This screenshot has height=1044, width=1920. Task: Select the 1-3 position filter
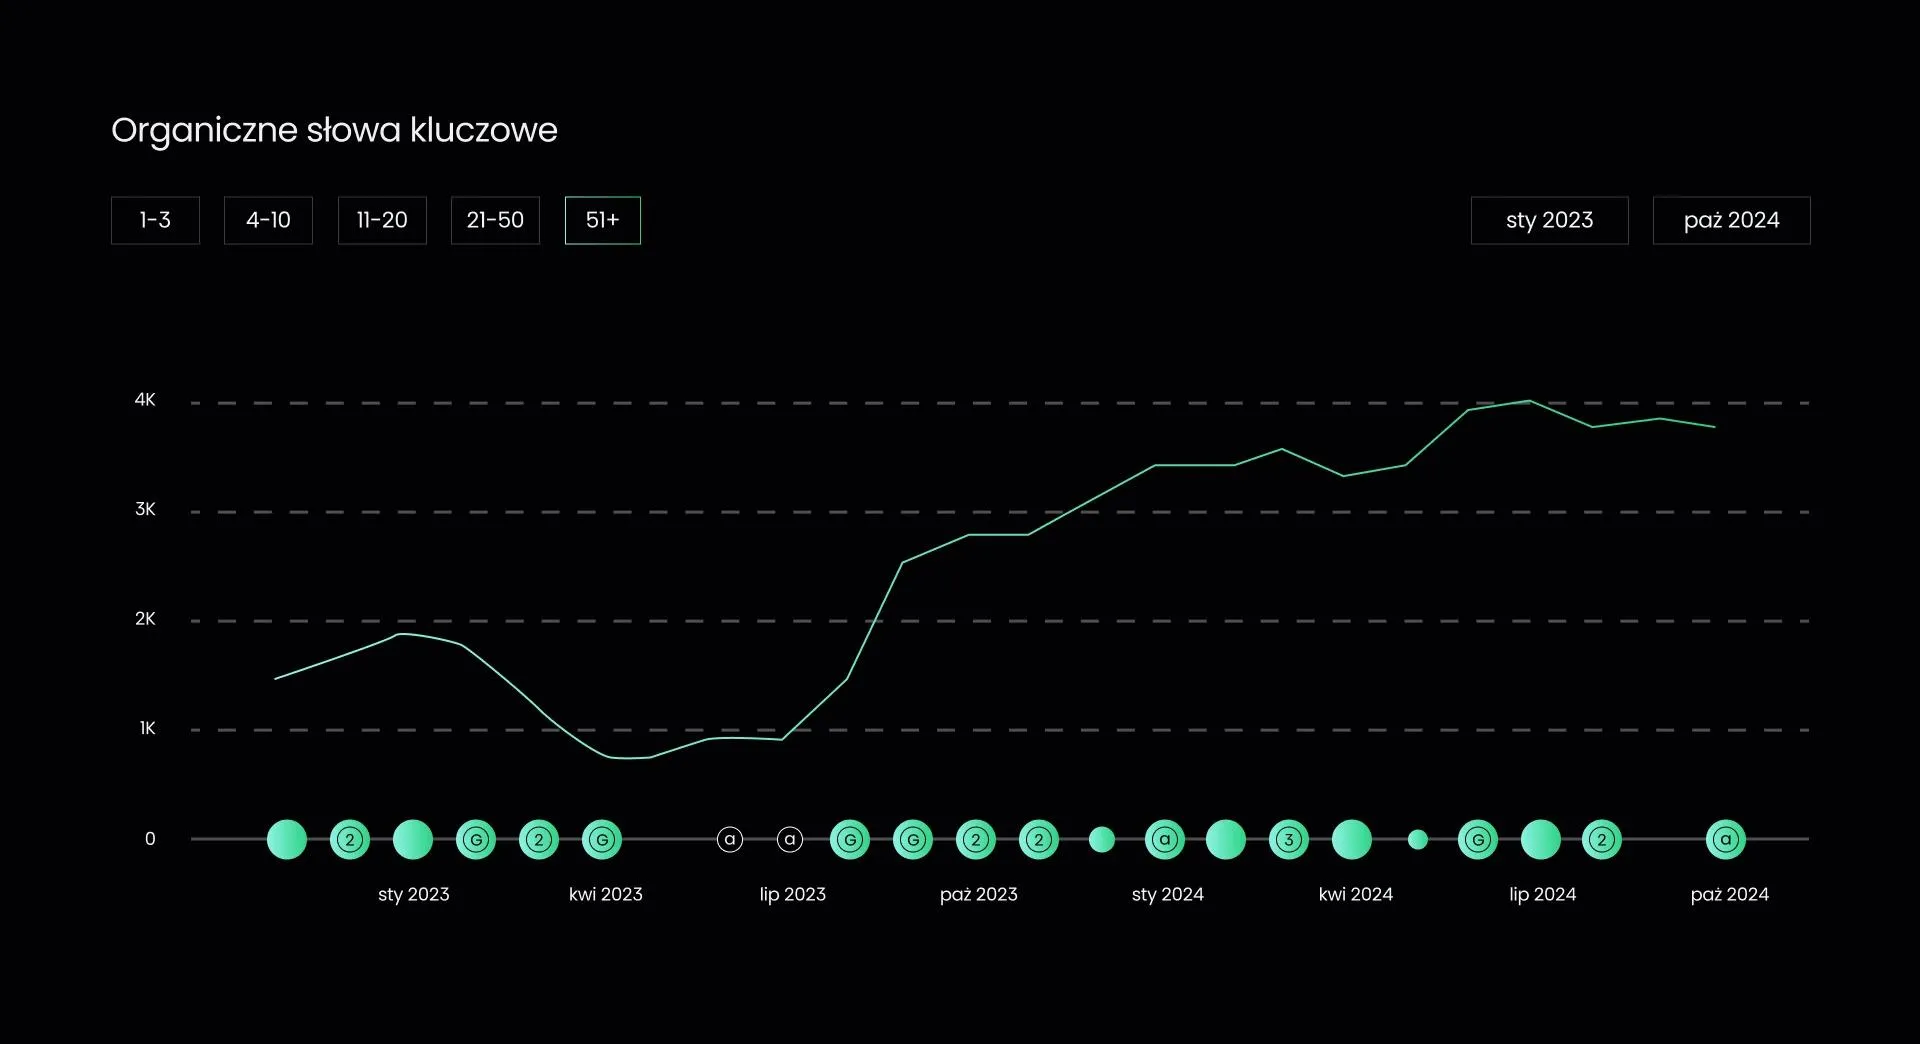(x=155, y=220)
